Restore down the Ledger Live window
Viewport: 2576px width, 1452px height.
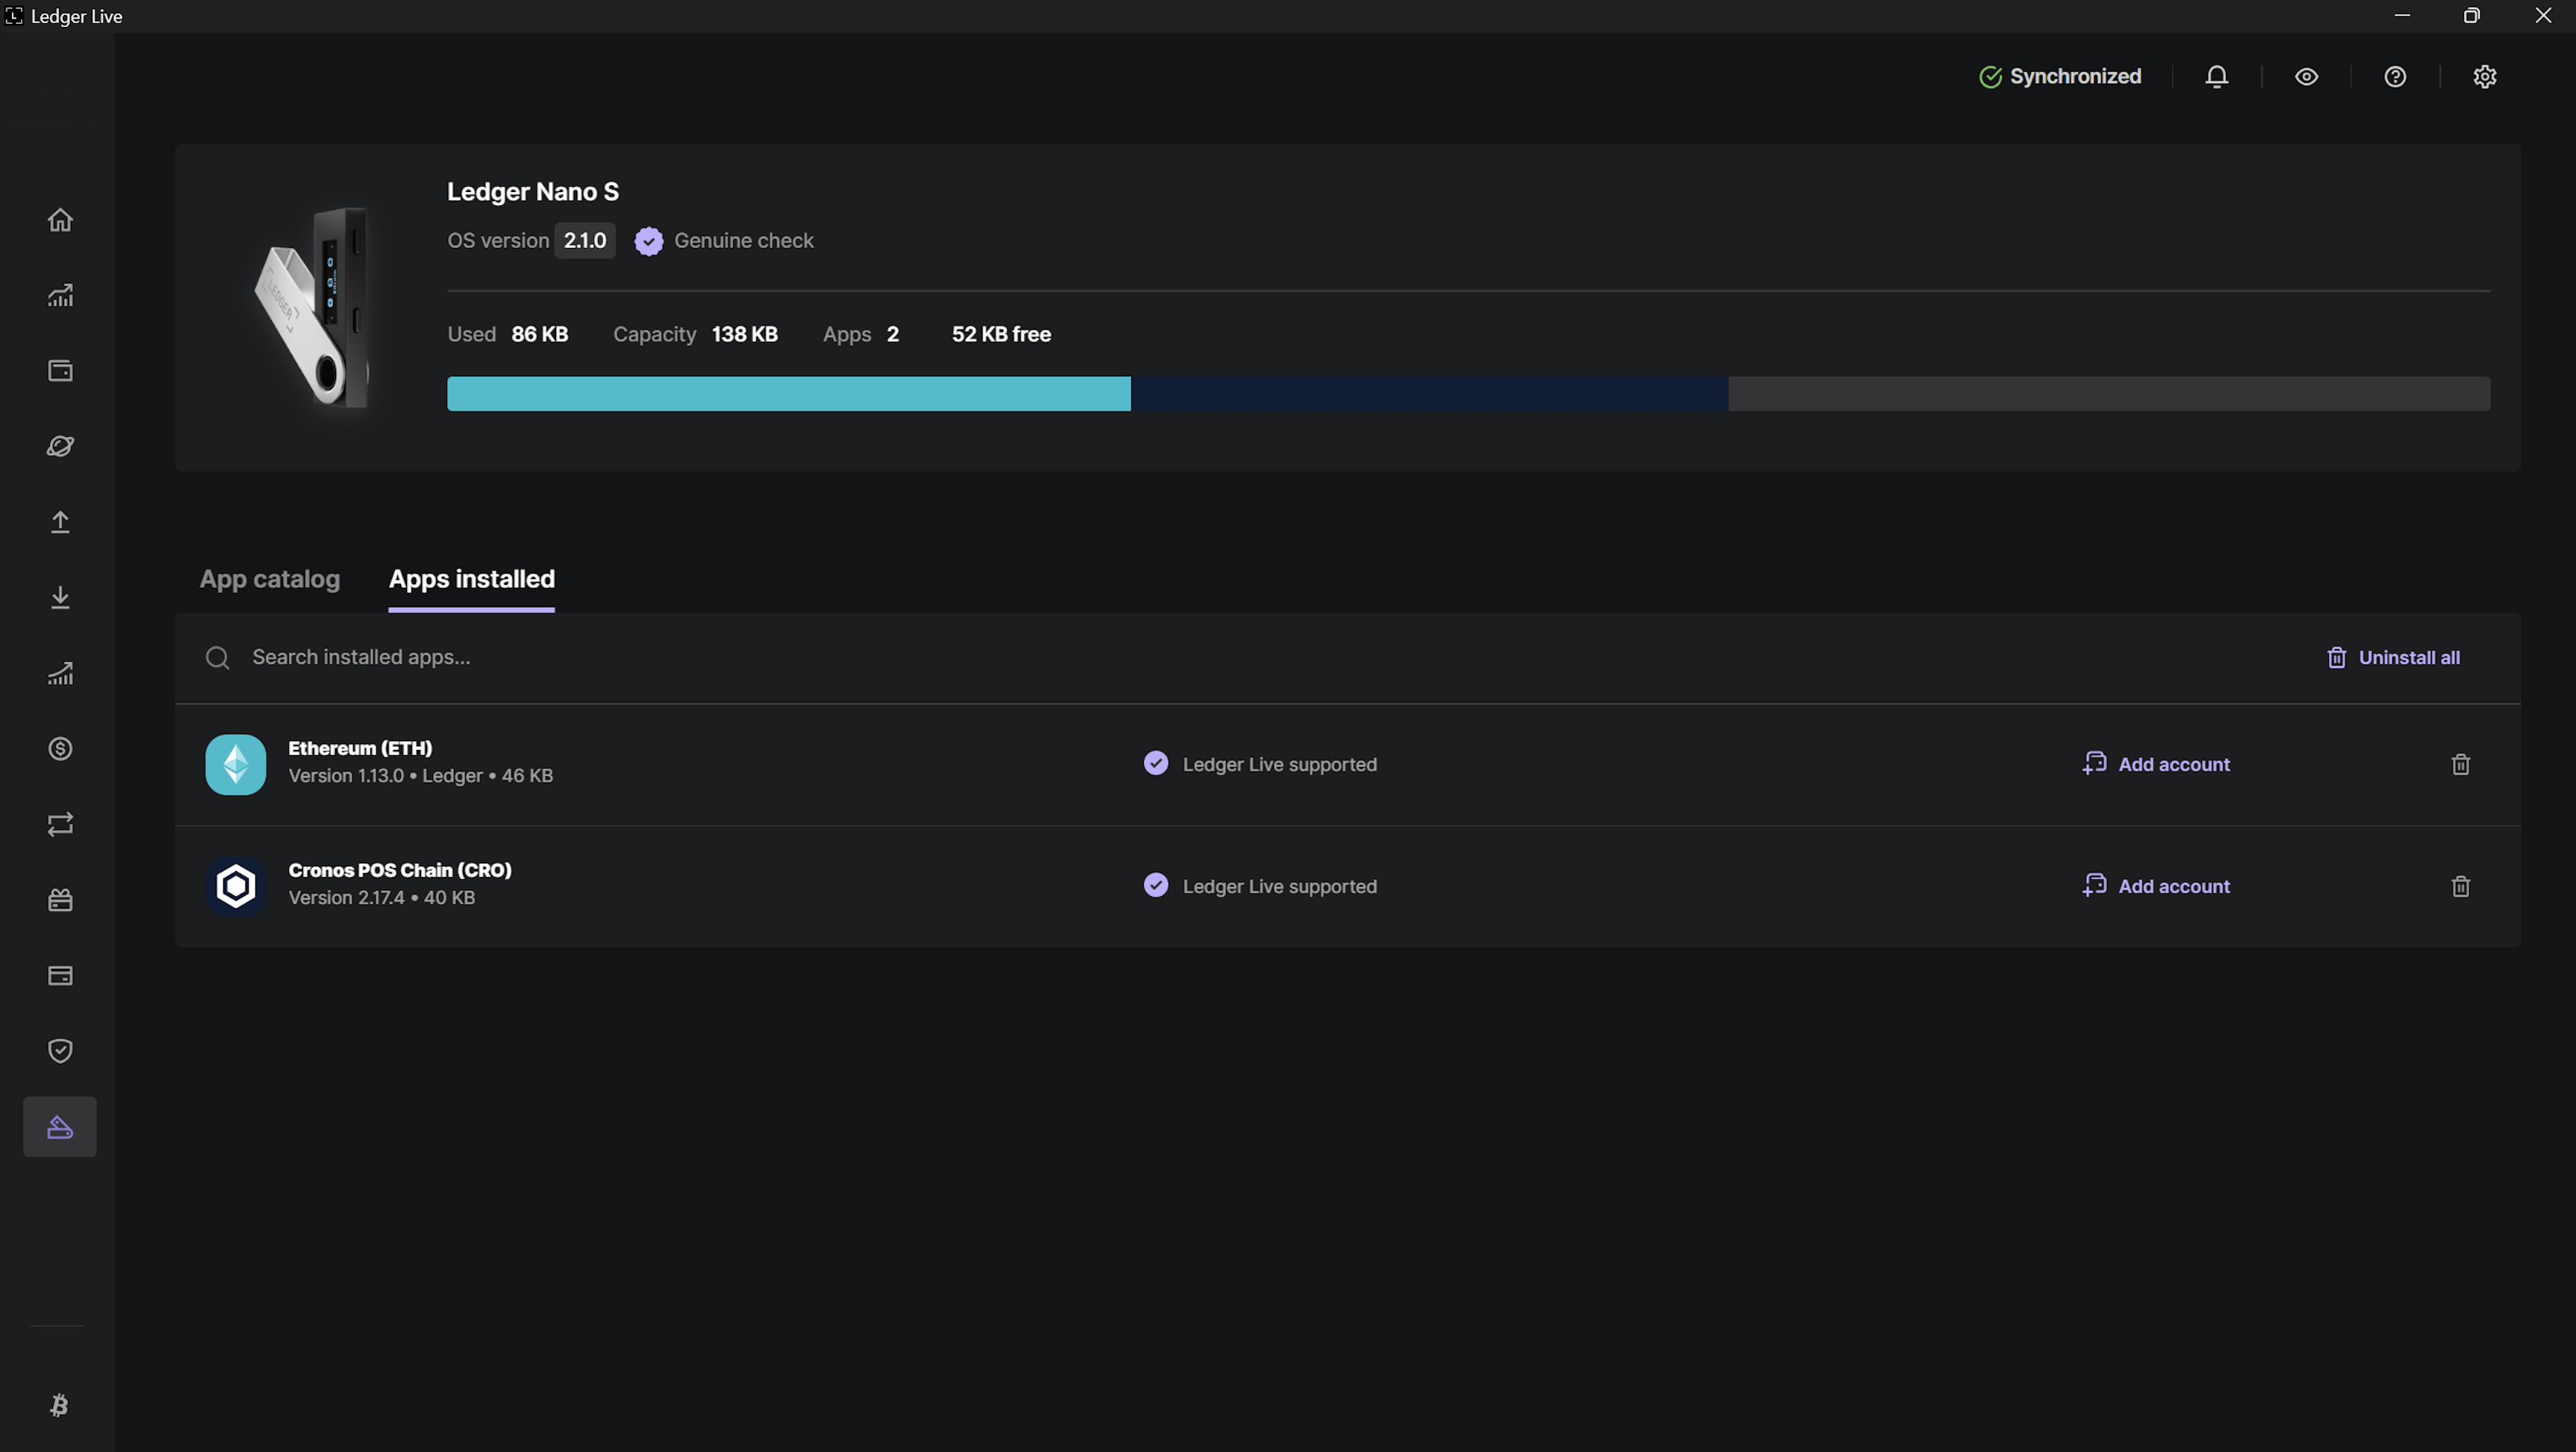pos(2471,16)
